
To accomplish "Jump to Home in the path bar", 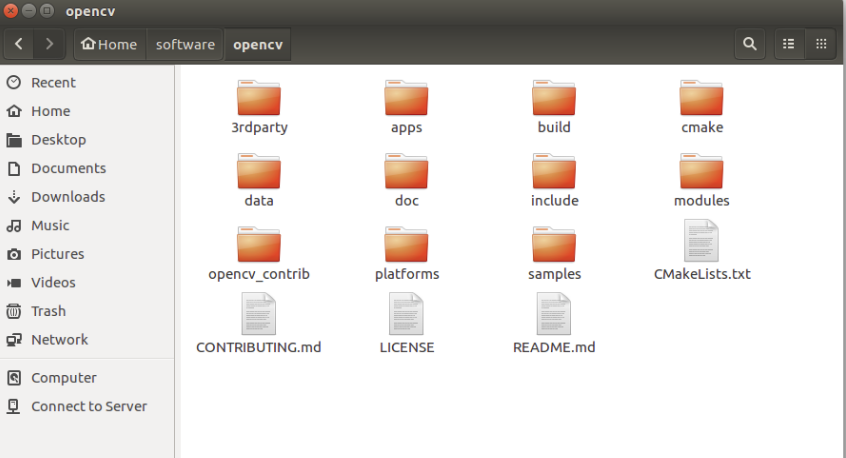I will [x=110, y=44].
